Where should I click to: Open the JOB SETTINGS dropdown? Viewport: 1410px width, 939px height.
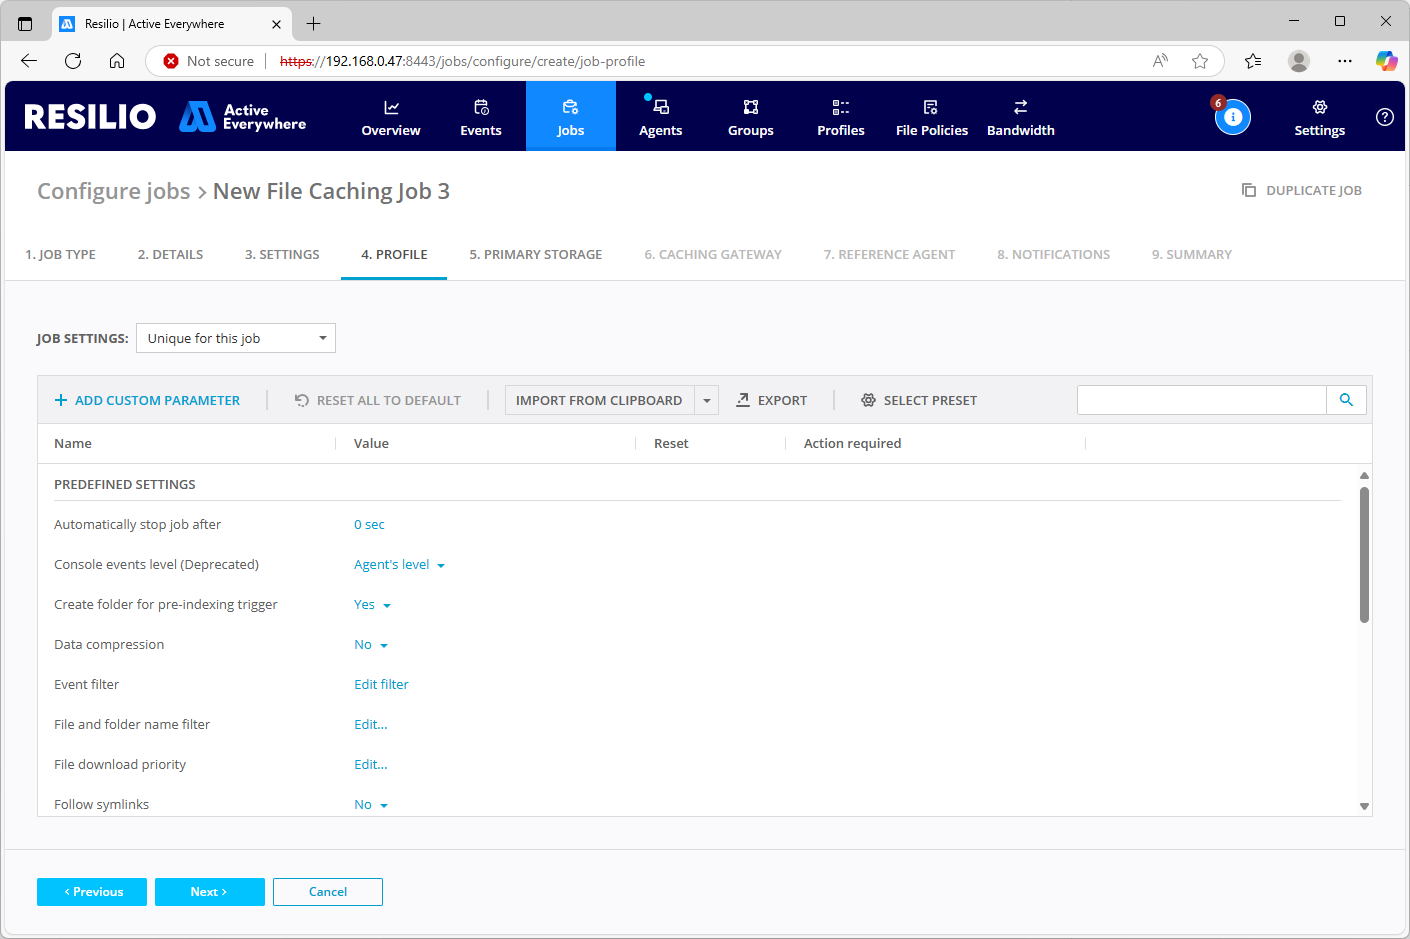tap(235, 338)
